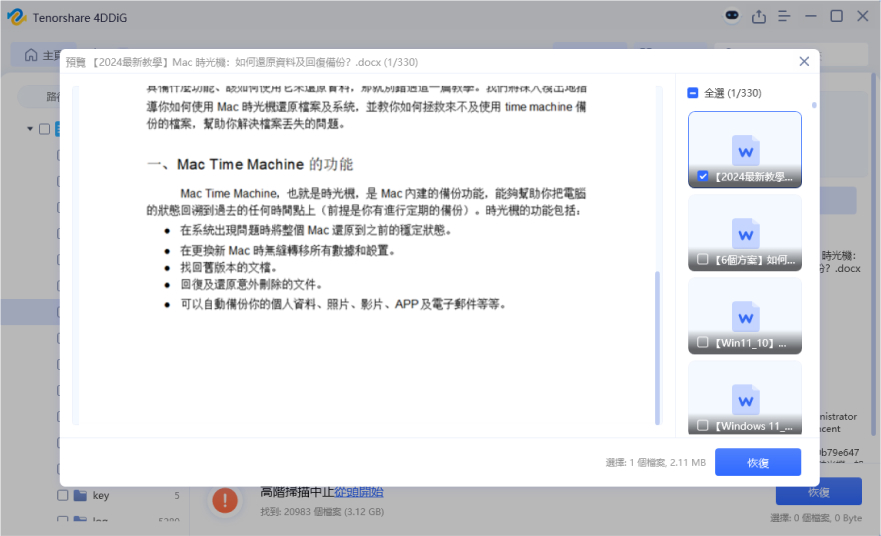
Task: Click the main window right scrollbar
Action: (x=873, y=253)
